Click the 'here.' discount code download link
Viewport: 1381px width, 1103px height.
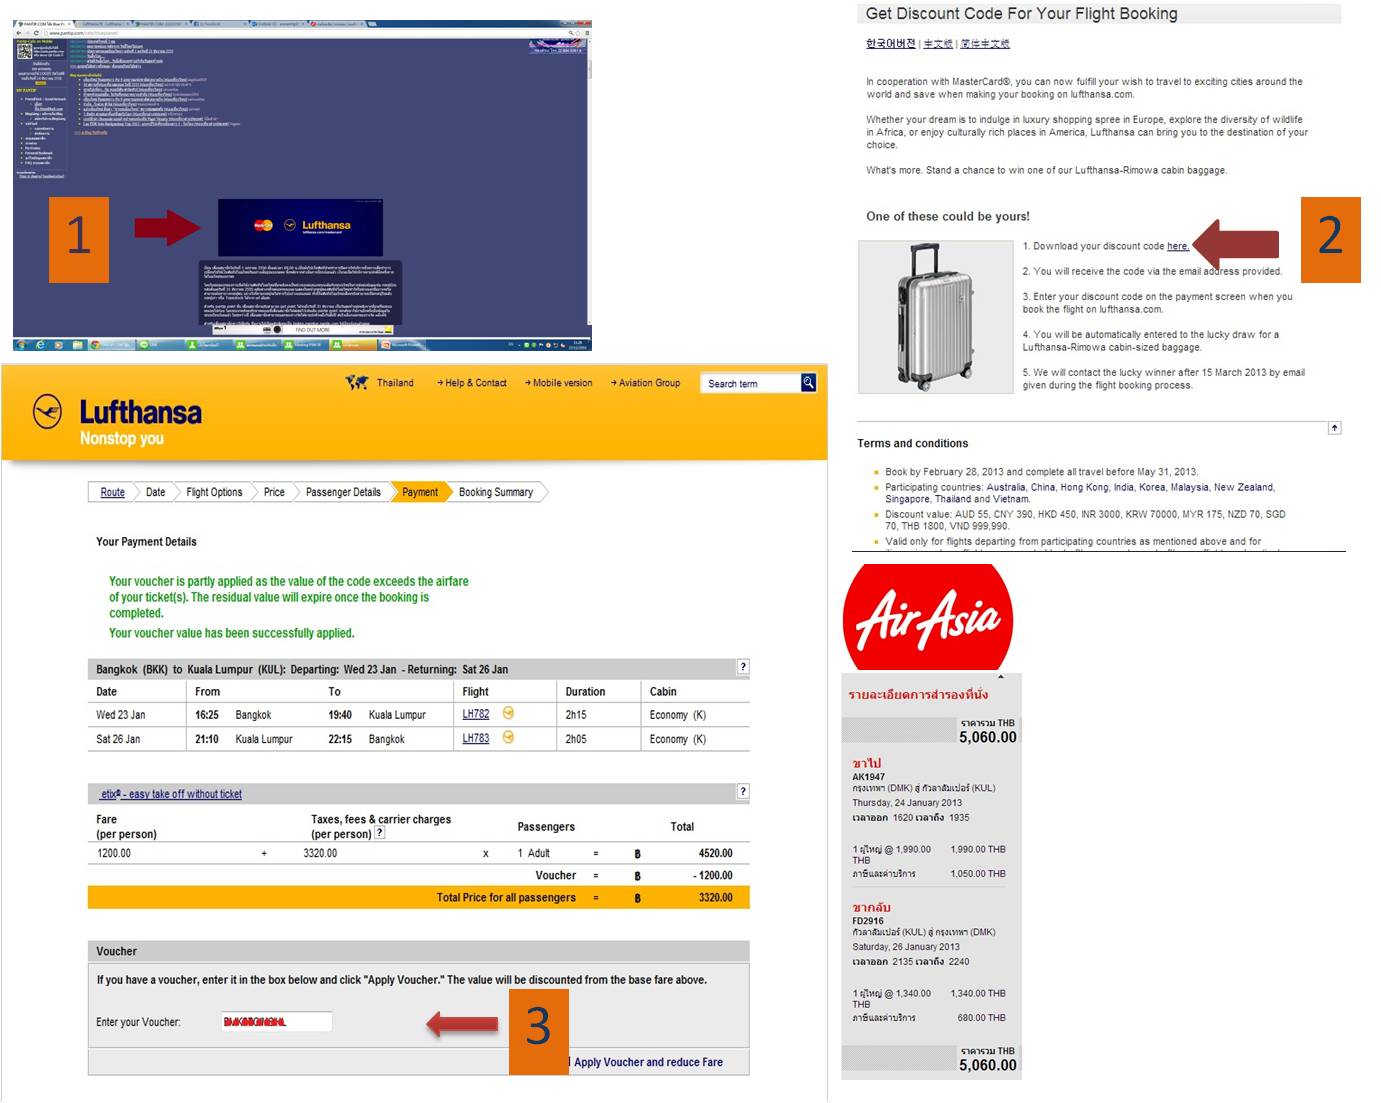(x=1178, y=246)
